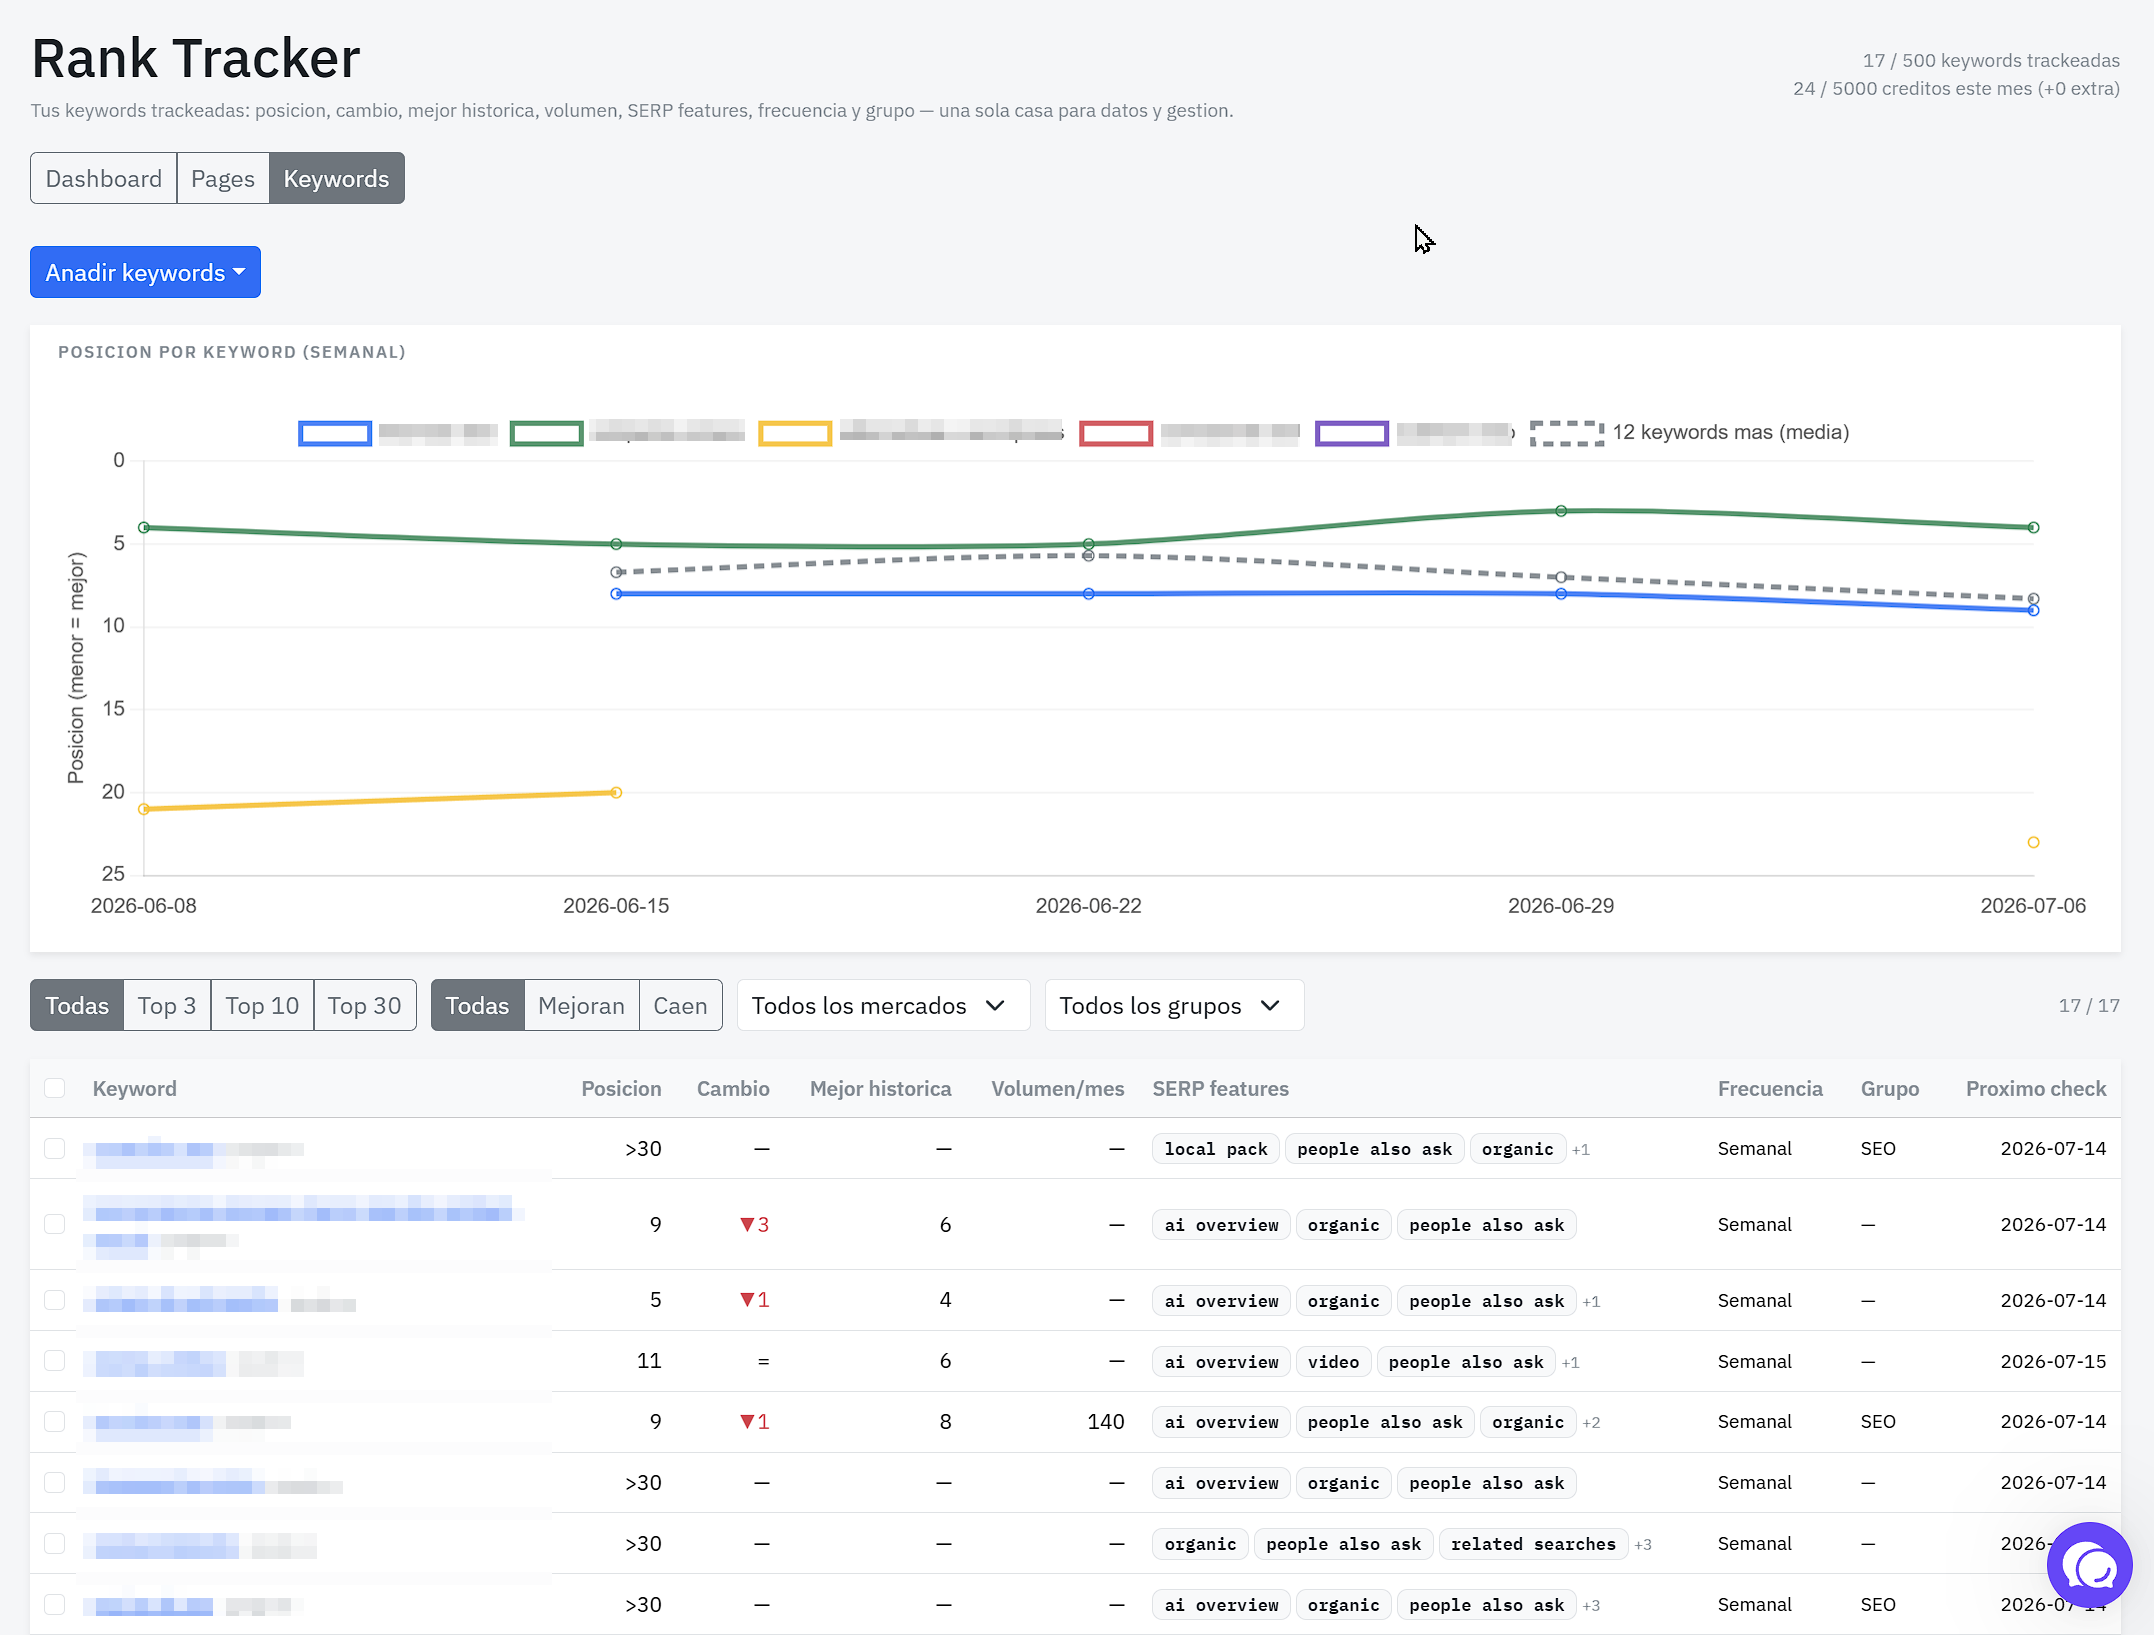Filter by Top 30 positions
Viewport: 2154px width, 1635px height.
tap(365, 1005)
